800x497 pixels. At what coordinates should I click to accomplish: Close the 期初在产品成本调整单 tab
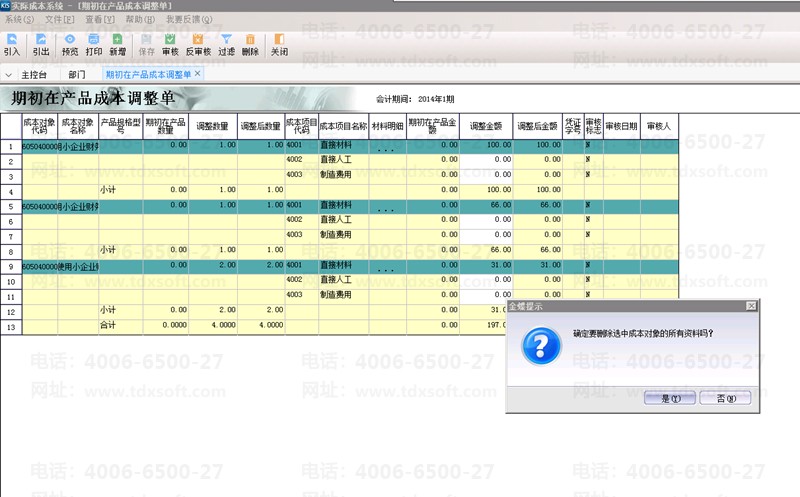[x=197, y=73]
